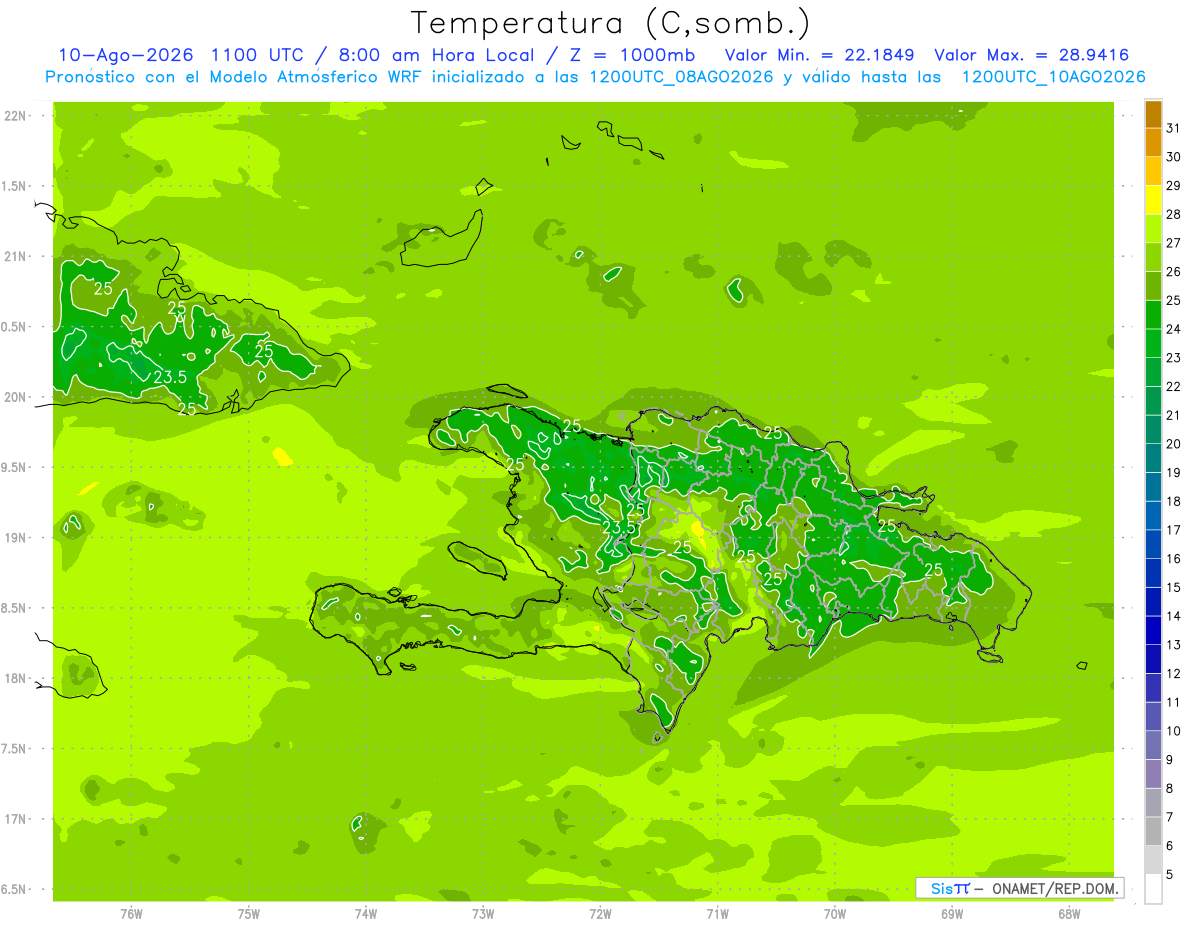Click the 10-Ago-2026 1100 UTC date text

(x=180, y=55)
